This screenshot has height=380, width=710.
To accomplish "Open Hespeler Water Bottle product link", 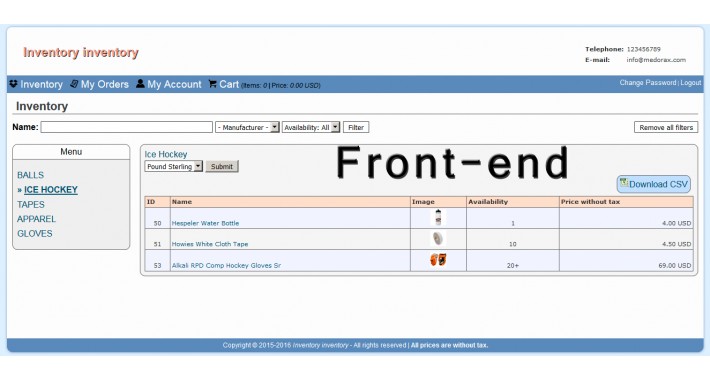I will point(205,223).
